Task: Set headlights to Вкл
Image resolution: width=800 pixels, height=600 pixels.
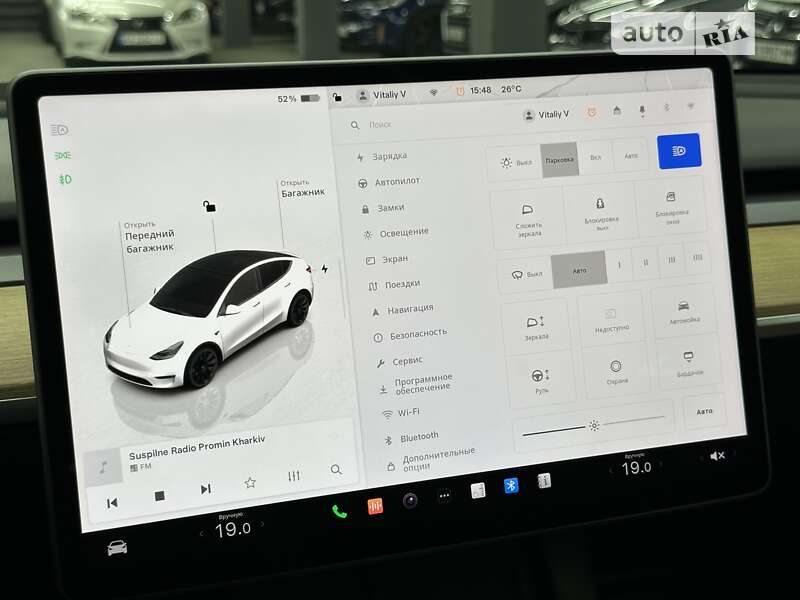Action: 595,158
